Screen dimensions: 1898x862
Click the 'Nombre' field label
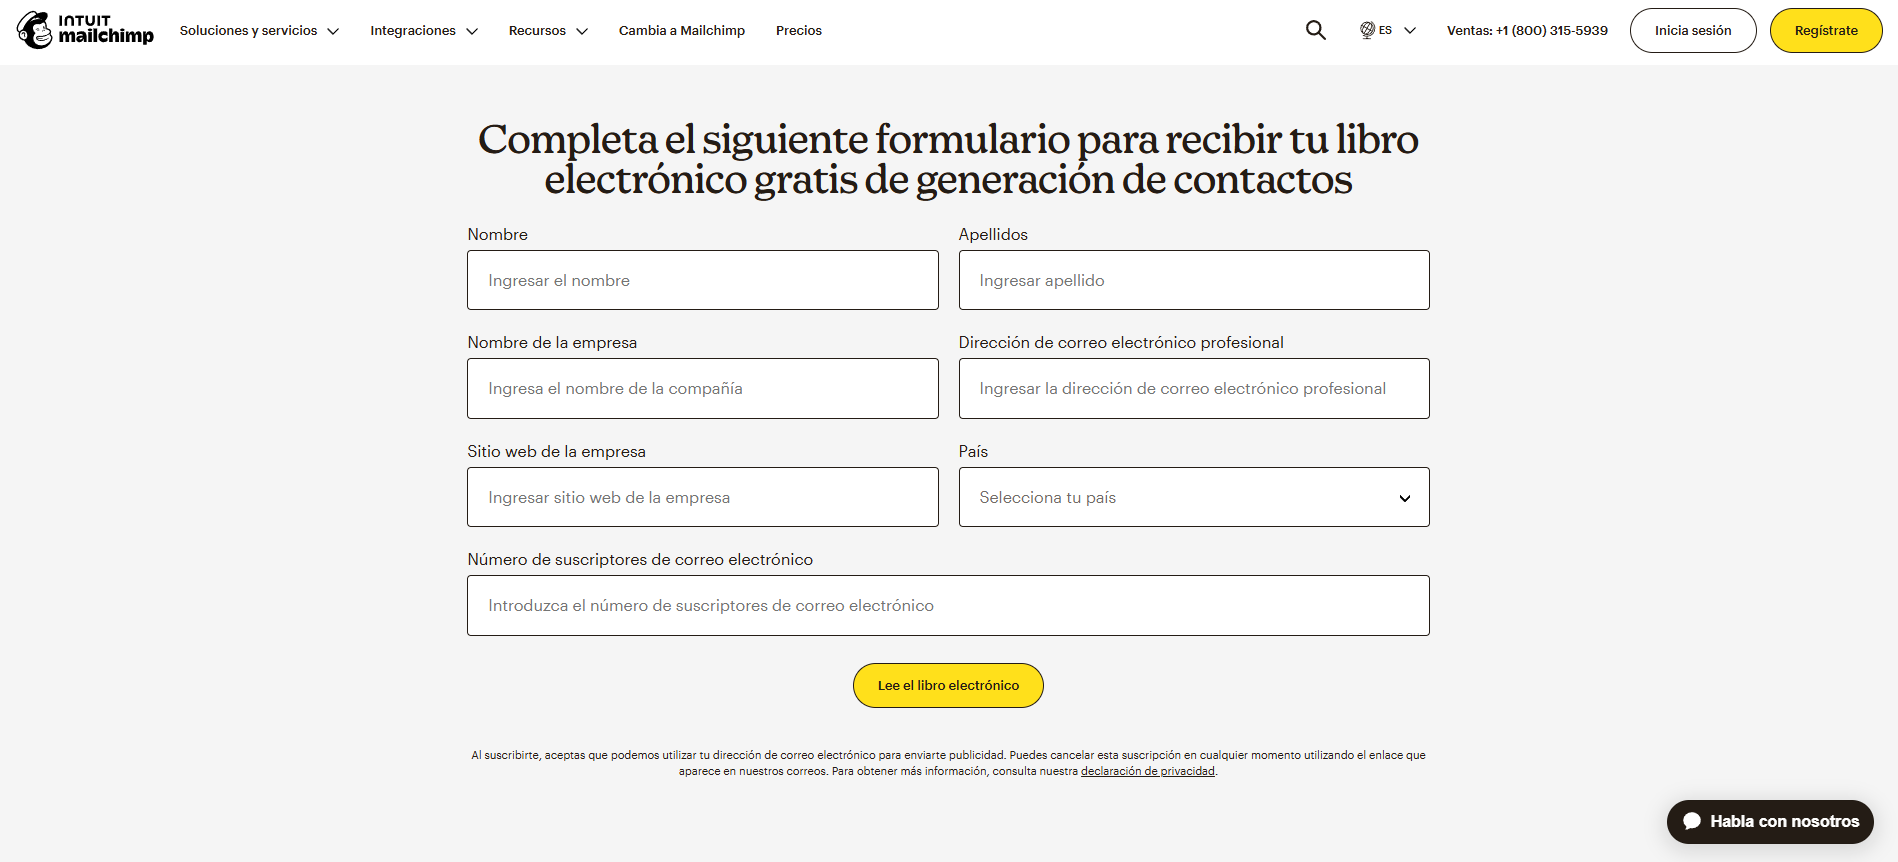497,234
